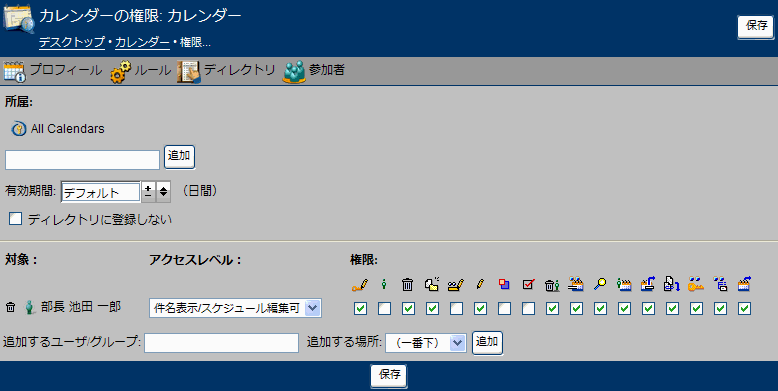This screenshot has width=778, height=391.
Task: Open the ルール gears icon
Action: coord(121,71)
